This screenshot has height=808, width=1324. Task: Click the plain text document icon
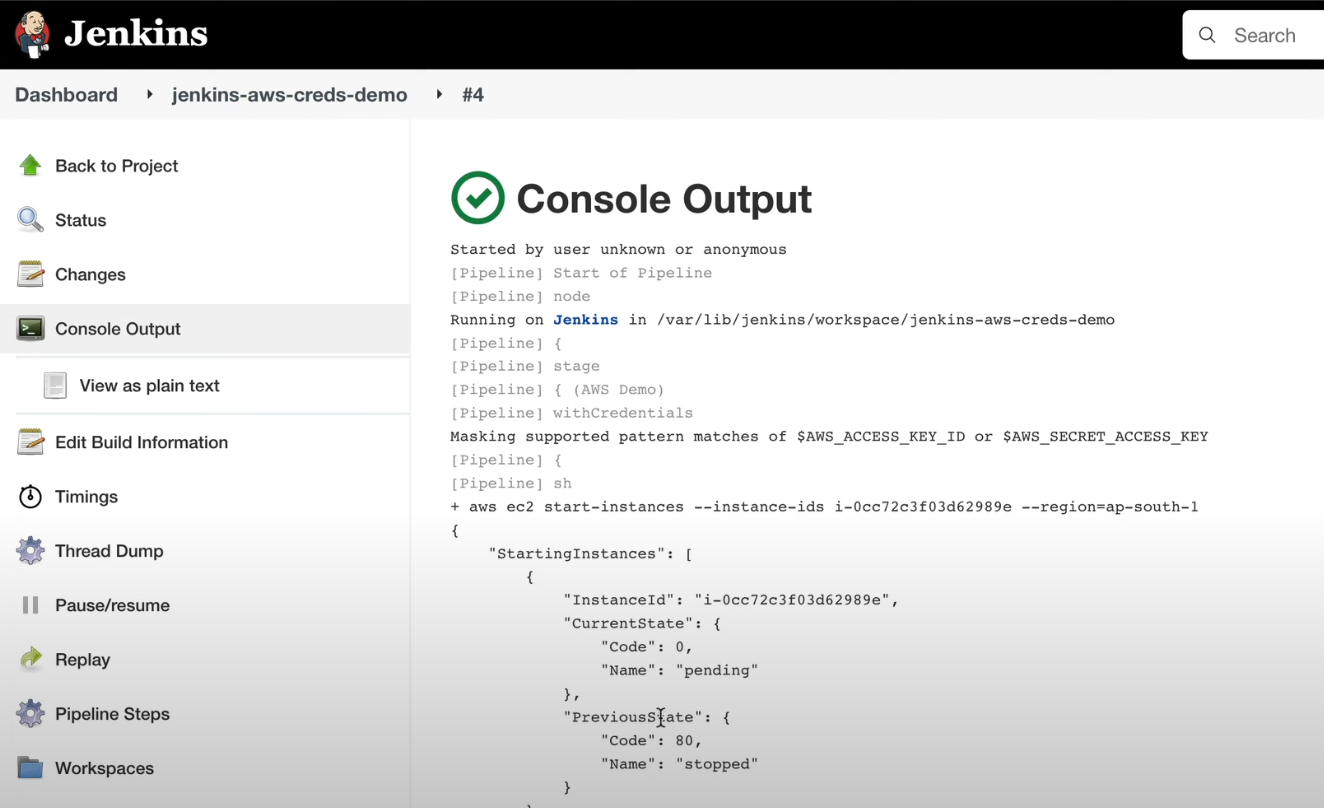[55, 385]
